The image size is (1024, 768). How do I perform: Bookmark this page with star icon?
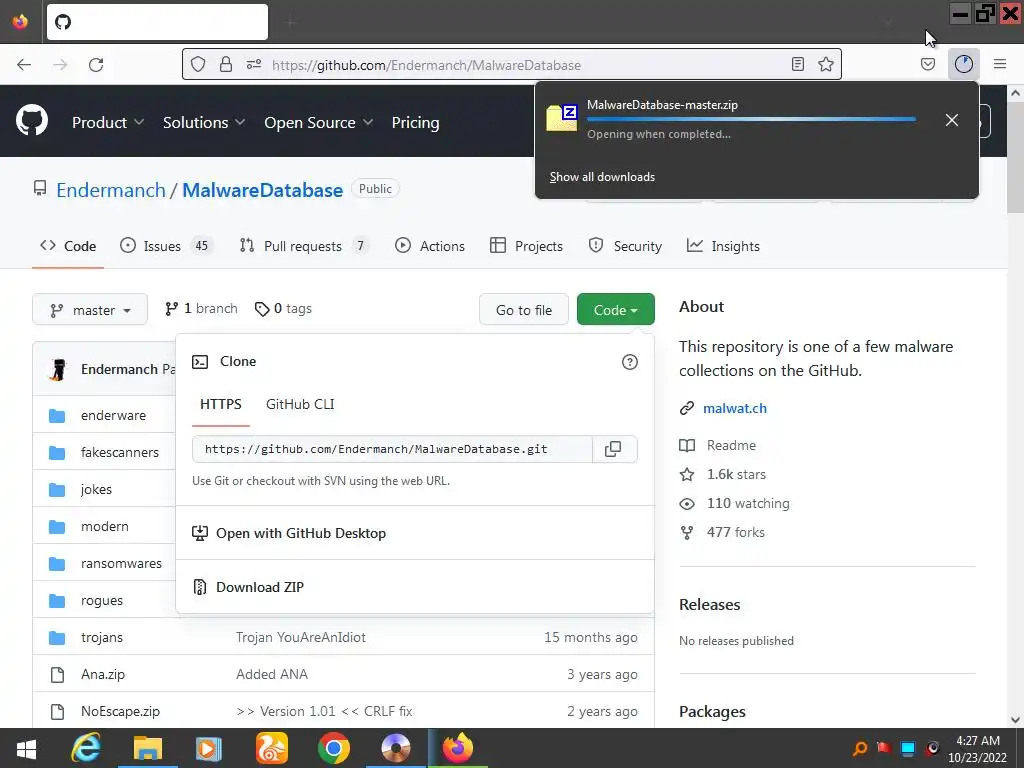tap(825, 64)
